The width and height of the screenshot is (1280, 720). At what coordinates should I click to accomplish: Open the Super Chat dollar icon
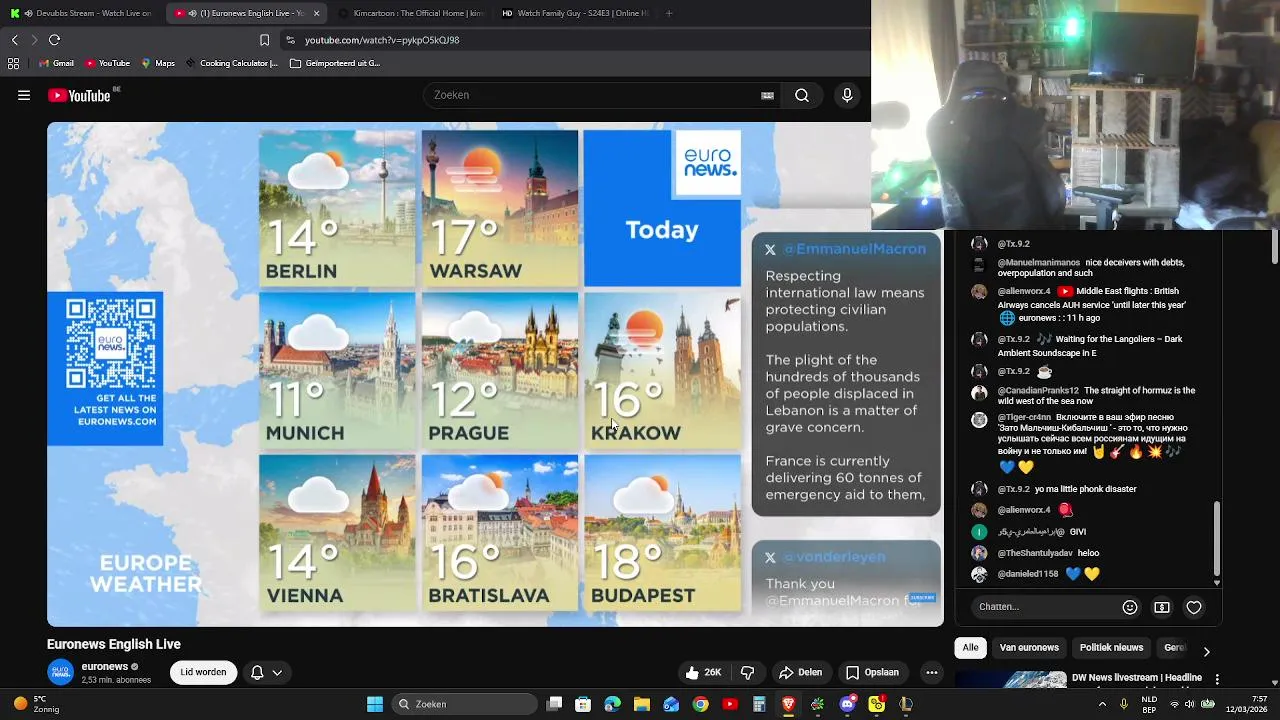(x=1162, y=607)
